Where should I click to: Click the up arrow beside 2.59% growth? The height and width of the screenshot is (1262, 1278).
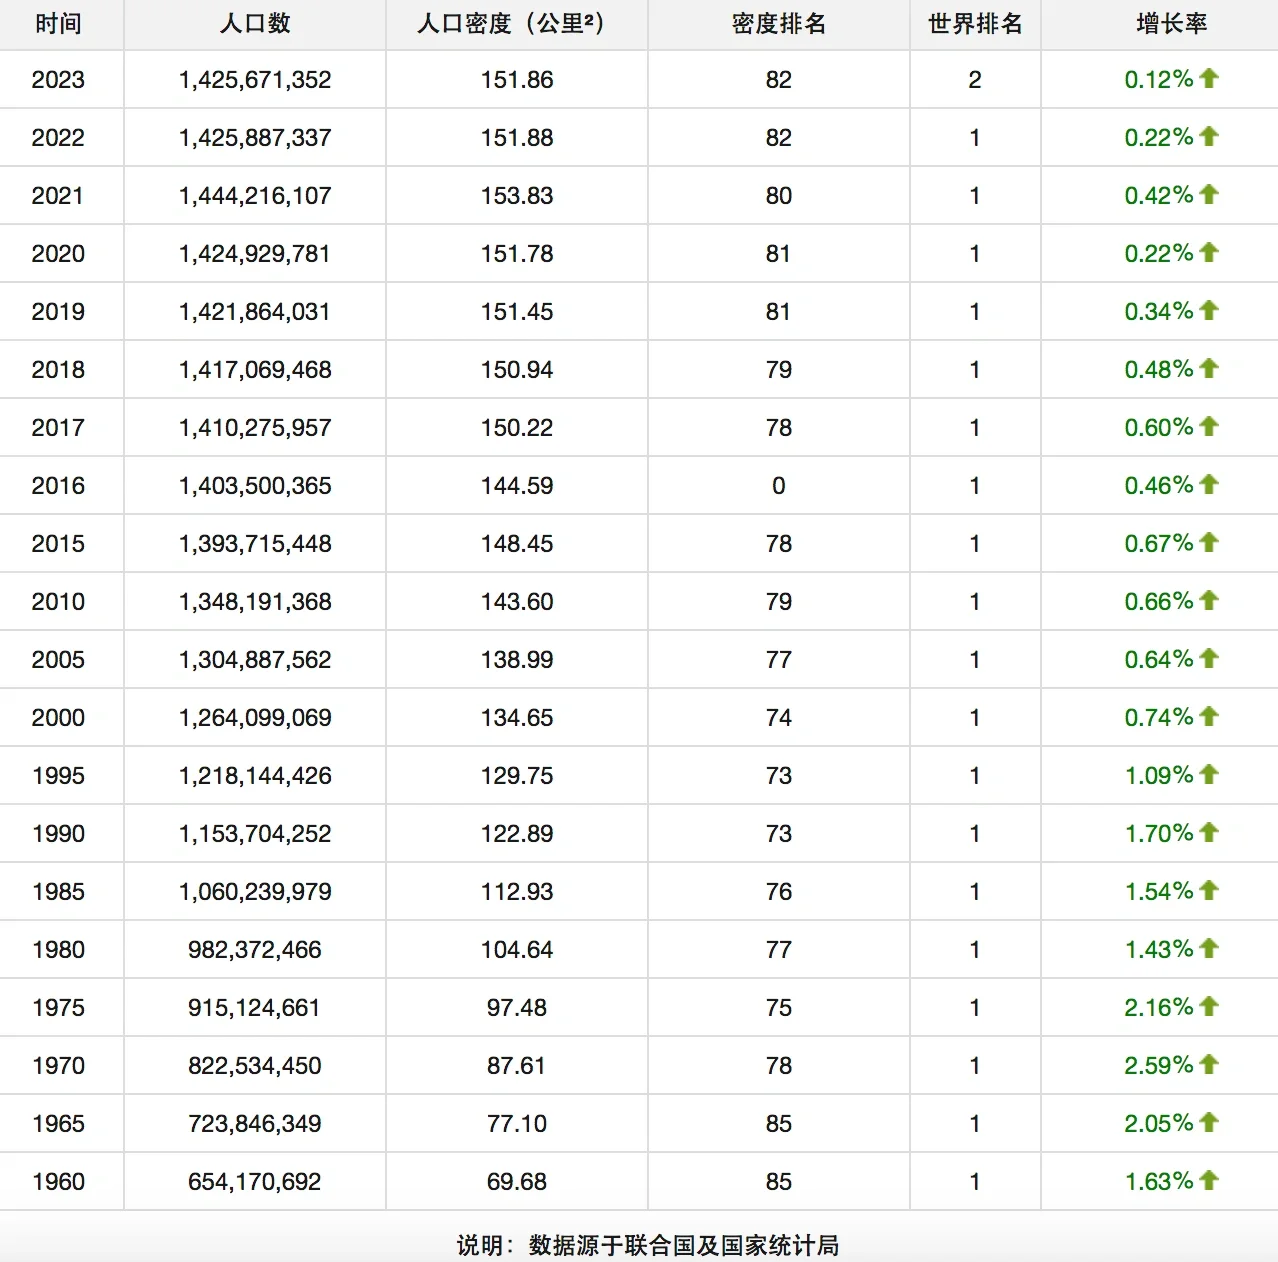(x=1209, y=1065)
